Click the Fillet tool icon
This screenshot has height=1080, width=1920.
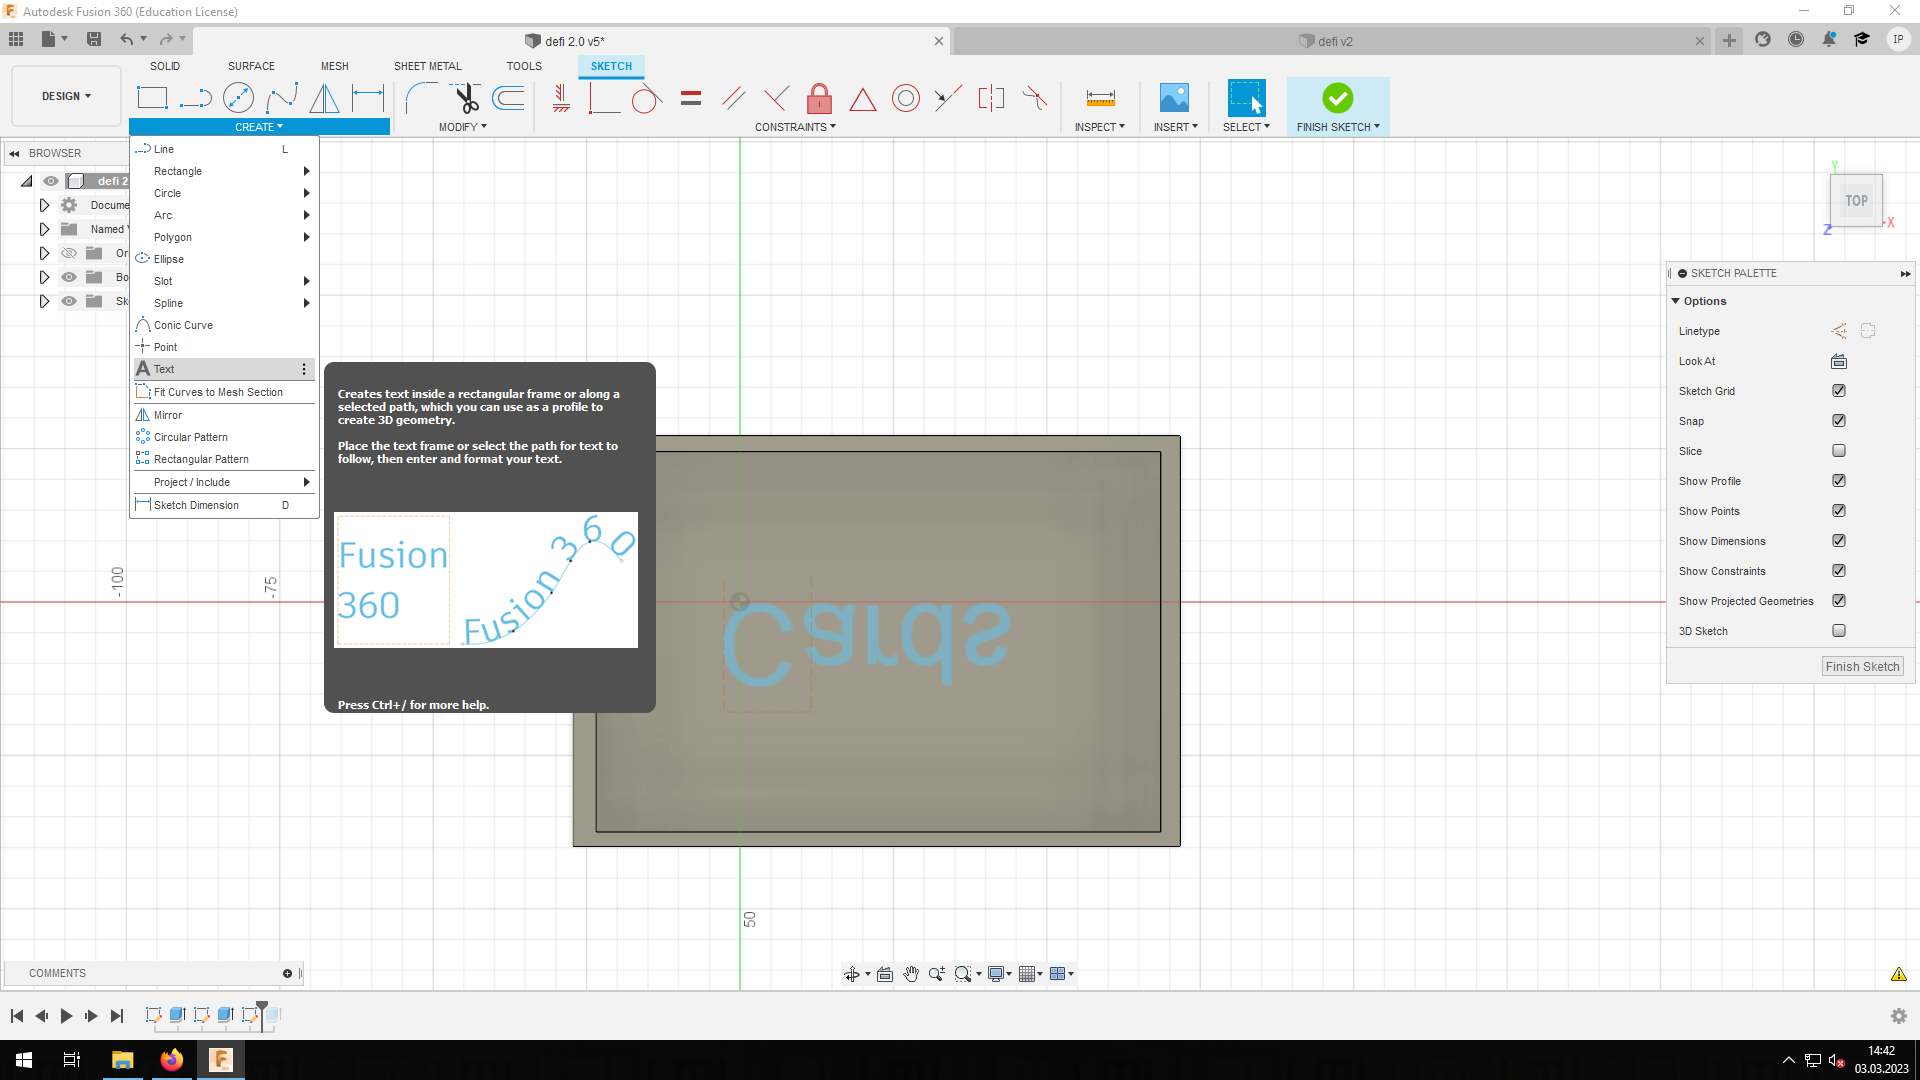[x=421, y=98]
